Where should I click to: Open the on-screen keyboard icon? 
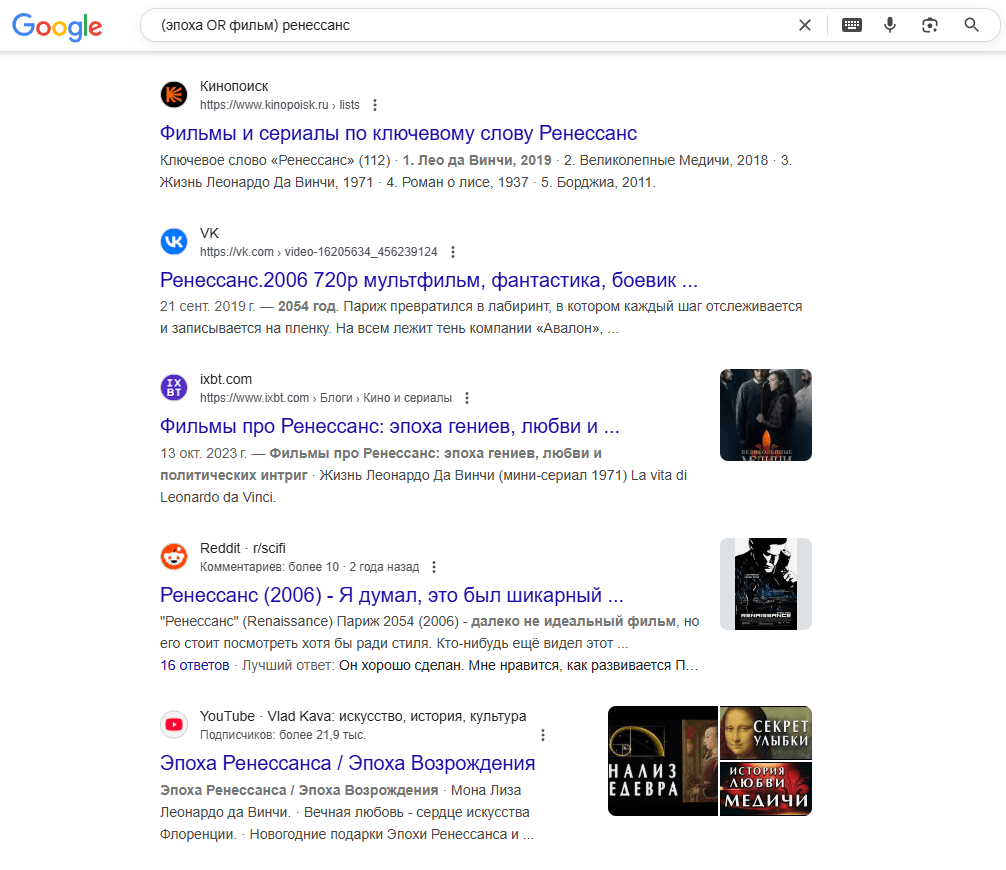click(851, 25)
